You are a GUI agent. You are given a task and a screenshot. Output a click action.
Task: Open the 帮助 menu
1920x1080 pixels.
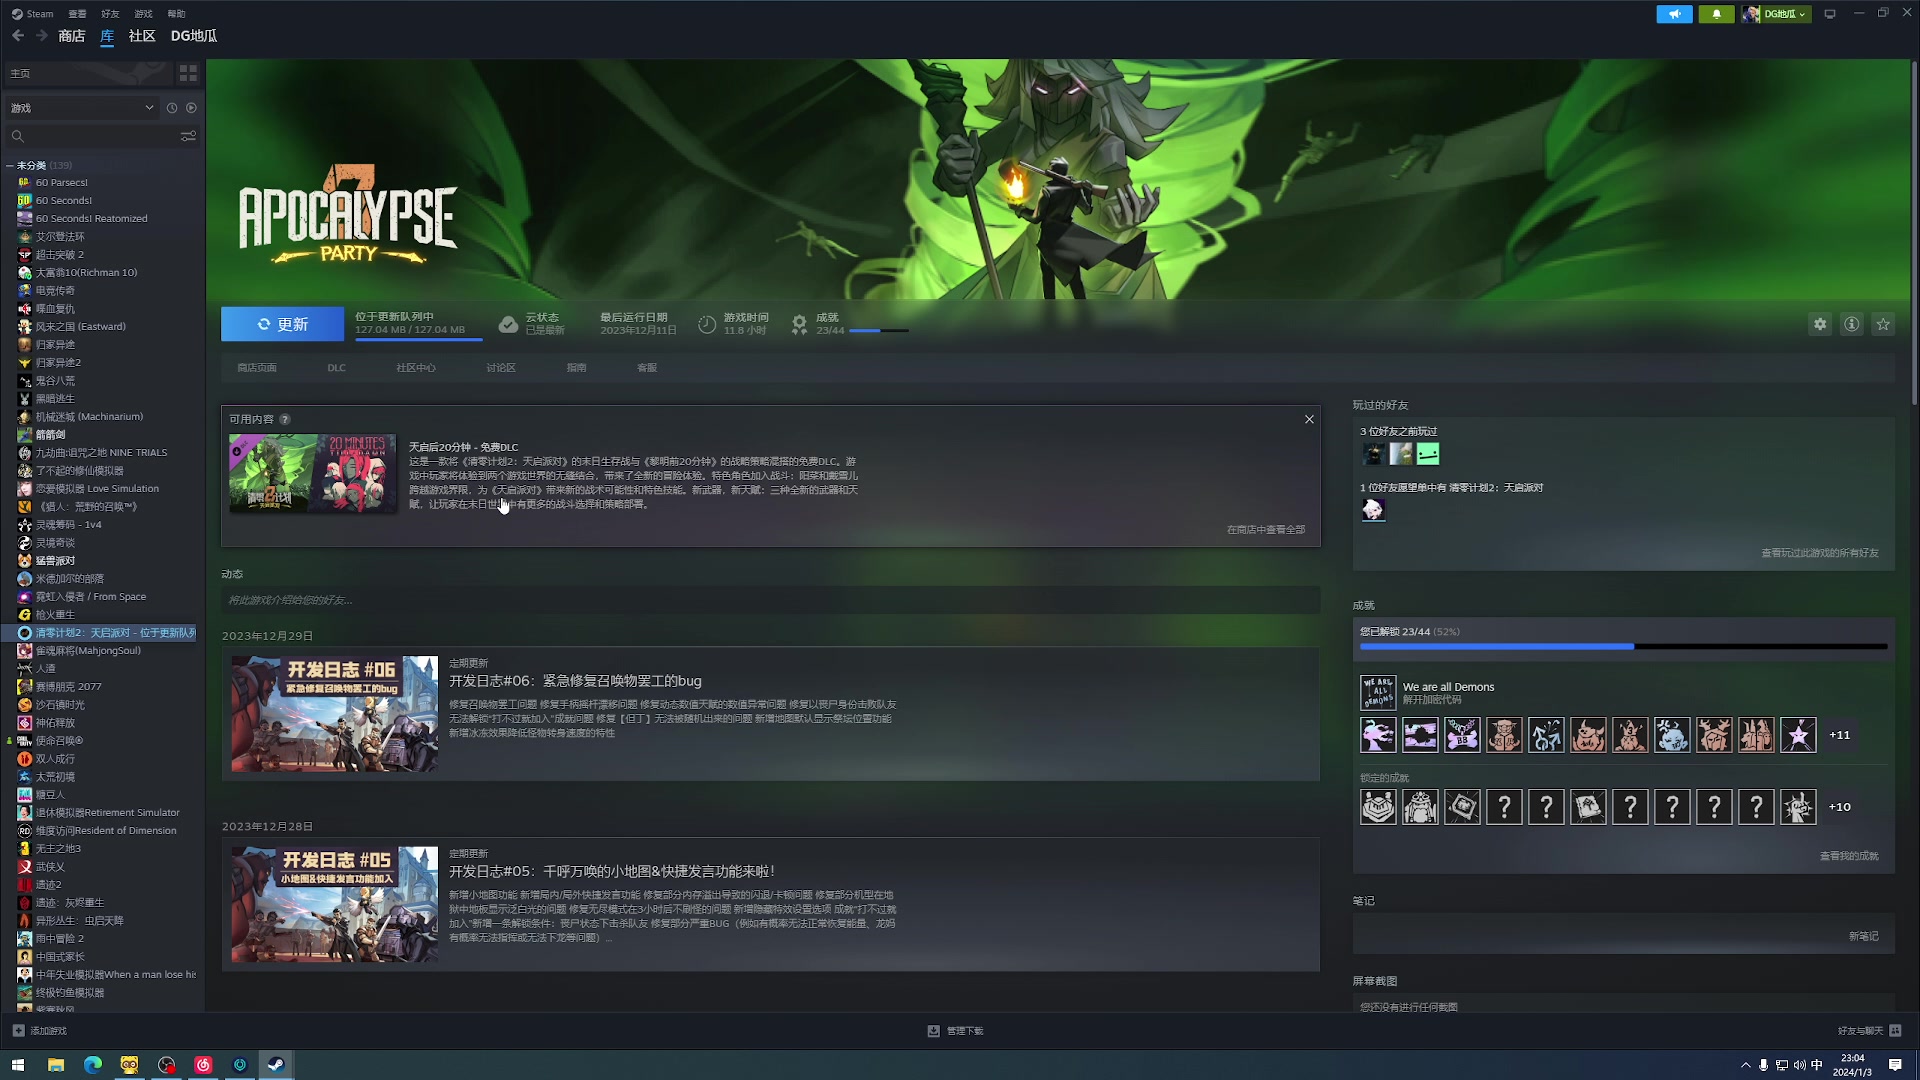pyautogui.click(x=176, y=14)
